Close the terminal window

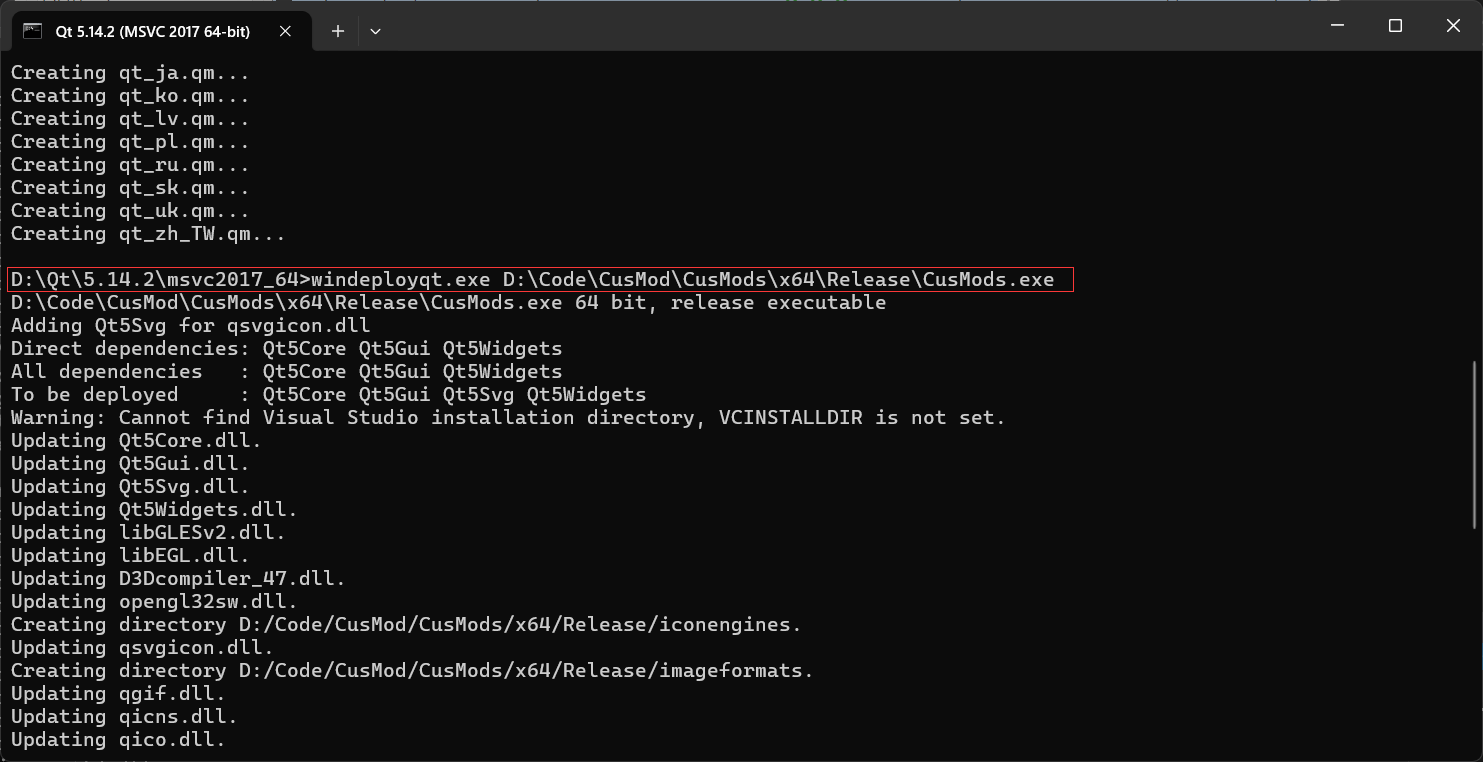pos(1453,26)
